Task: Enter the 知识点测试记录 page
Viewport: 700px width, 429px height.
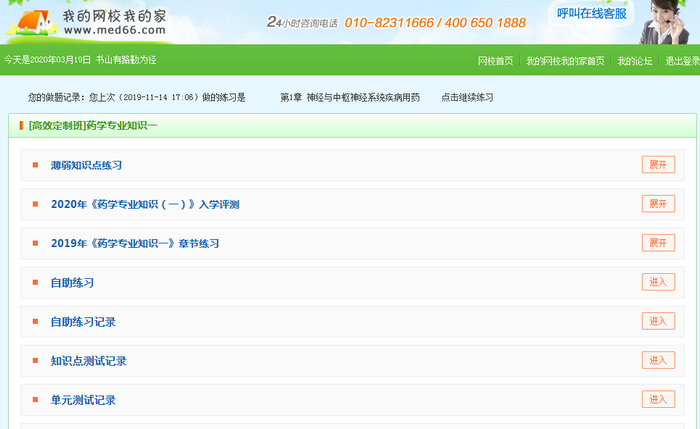Action: click(x=658, y=360)
